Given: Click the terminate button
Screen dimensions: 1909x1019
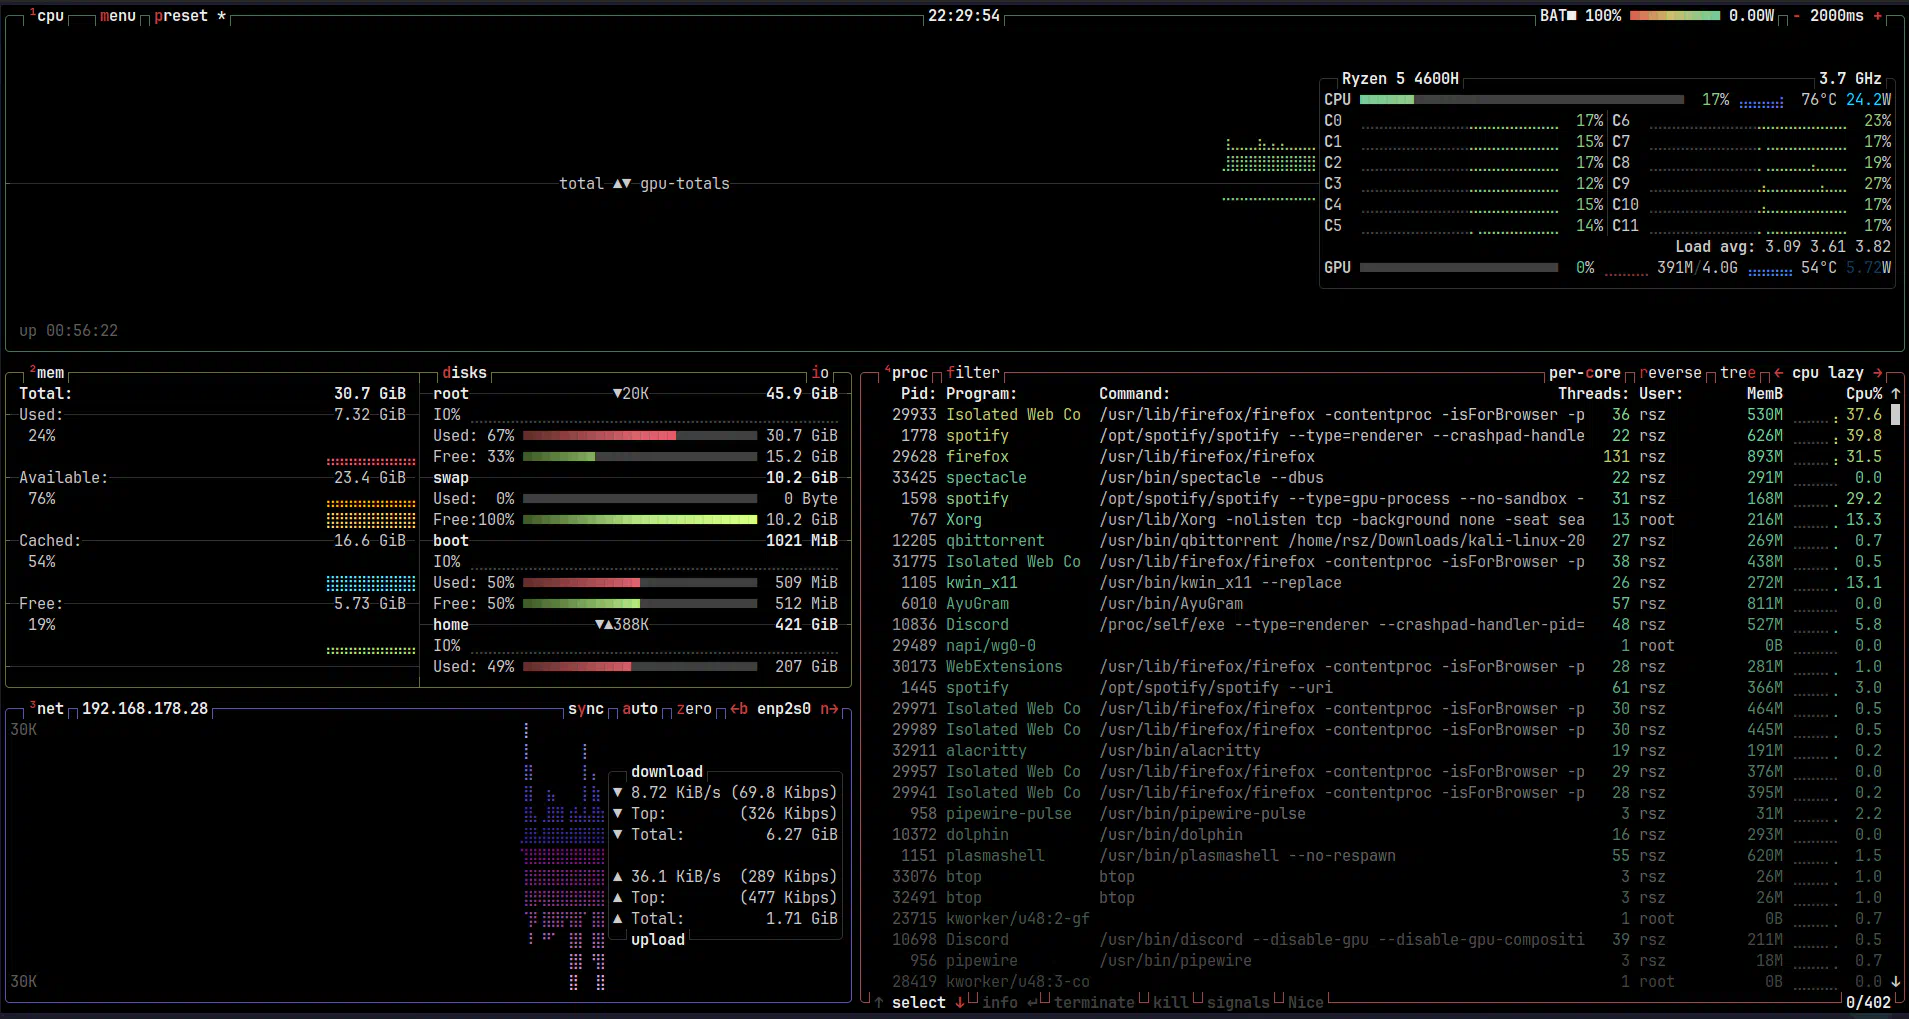Looking at the screenshot, I should pos(1094,1003).
